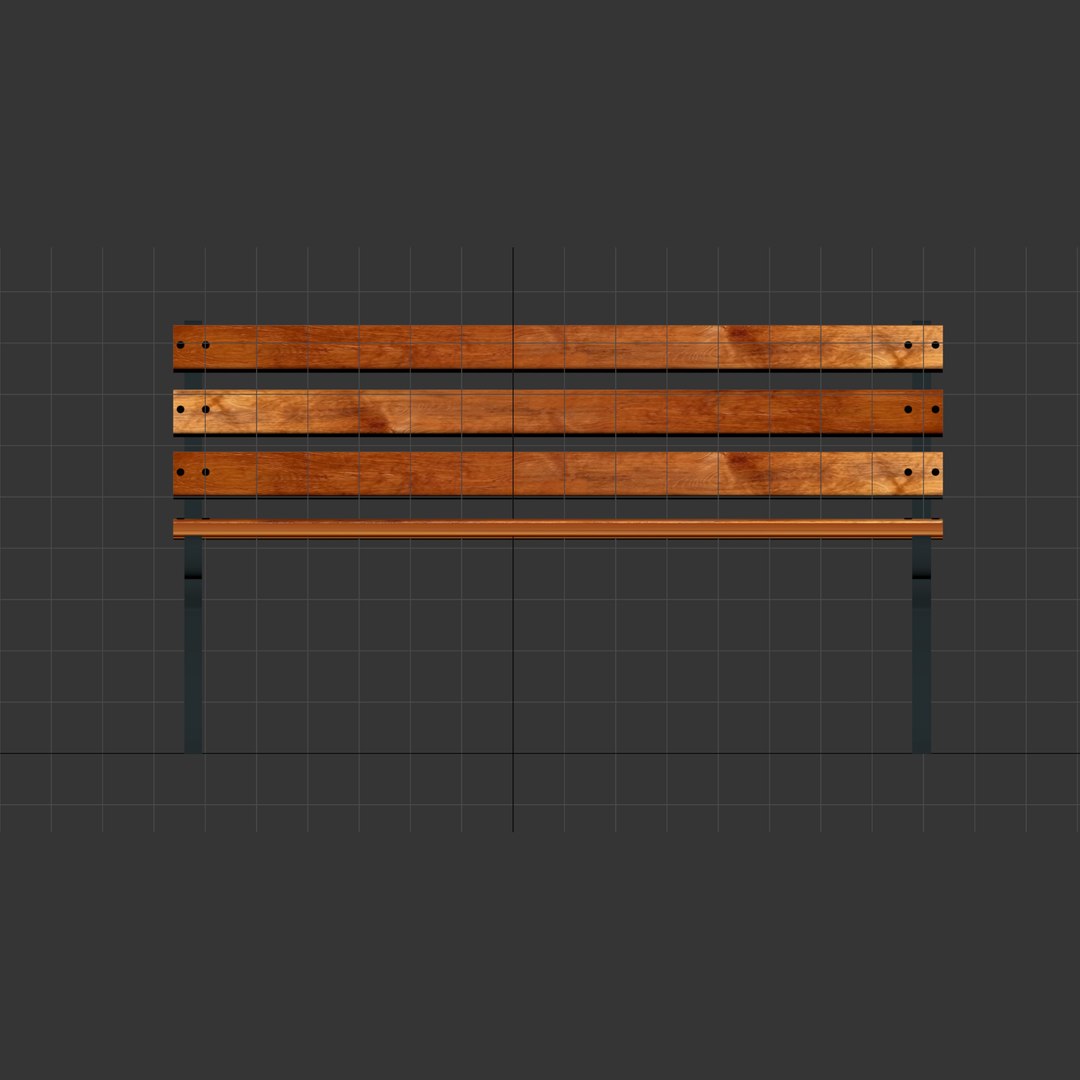1080x1080 pixels.
Task: Click the outermost right bolt on lowest slat
Action: pos(935,472)
